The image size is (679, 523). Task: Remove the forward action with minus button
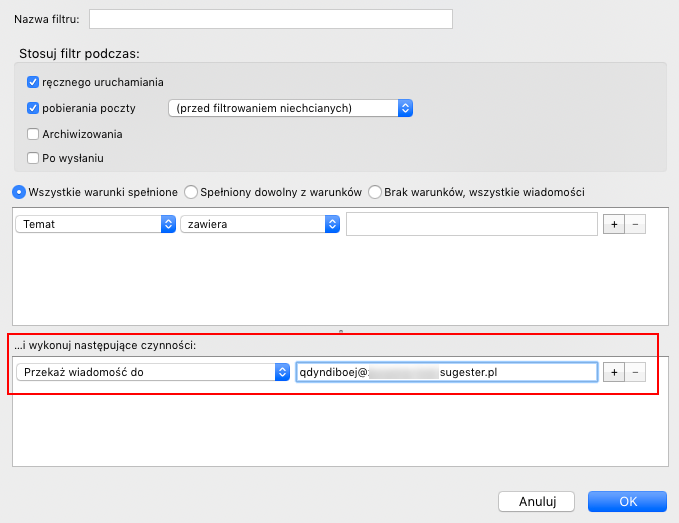point(635,372)
